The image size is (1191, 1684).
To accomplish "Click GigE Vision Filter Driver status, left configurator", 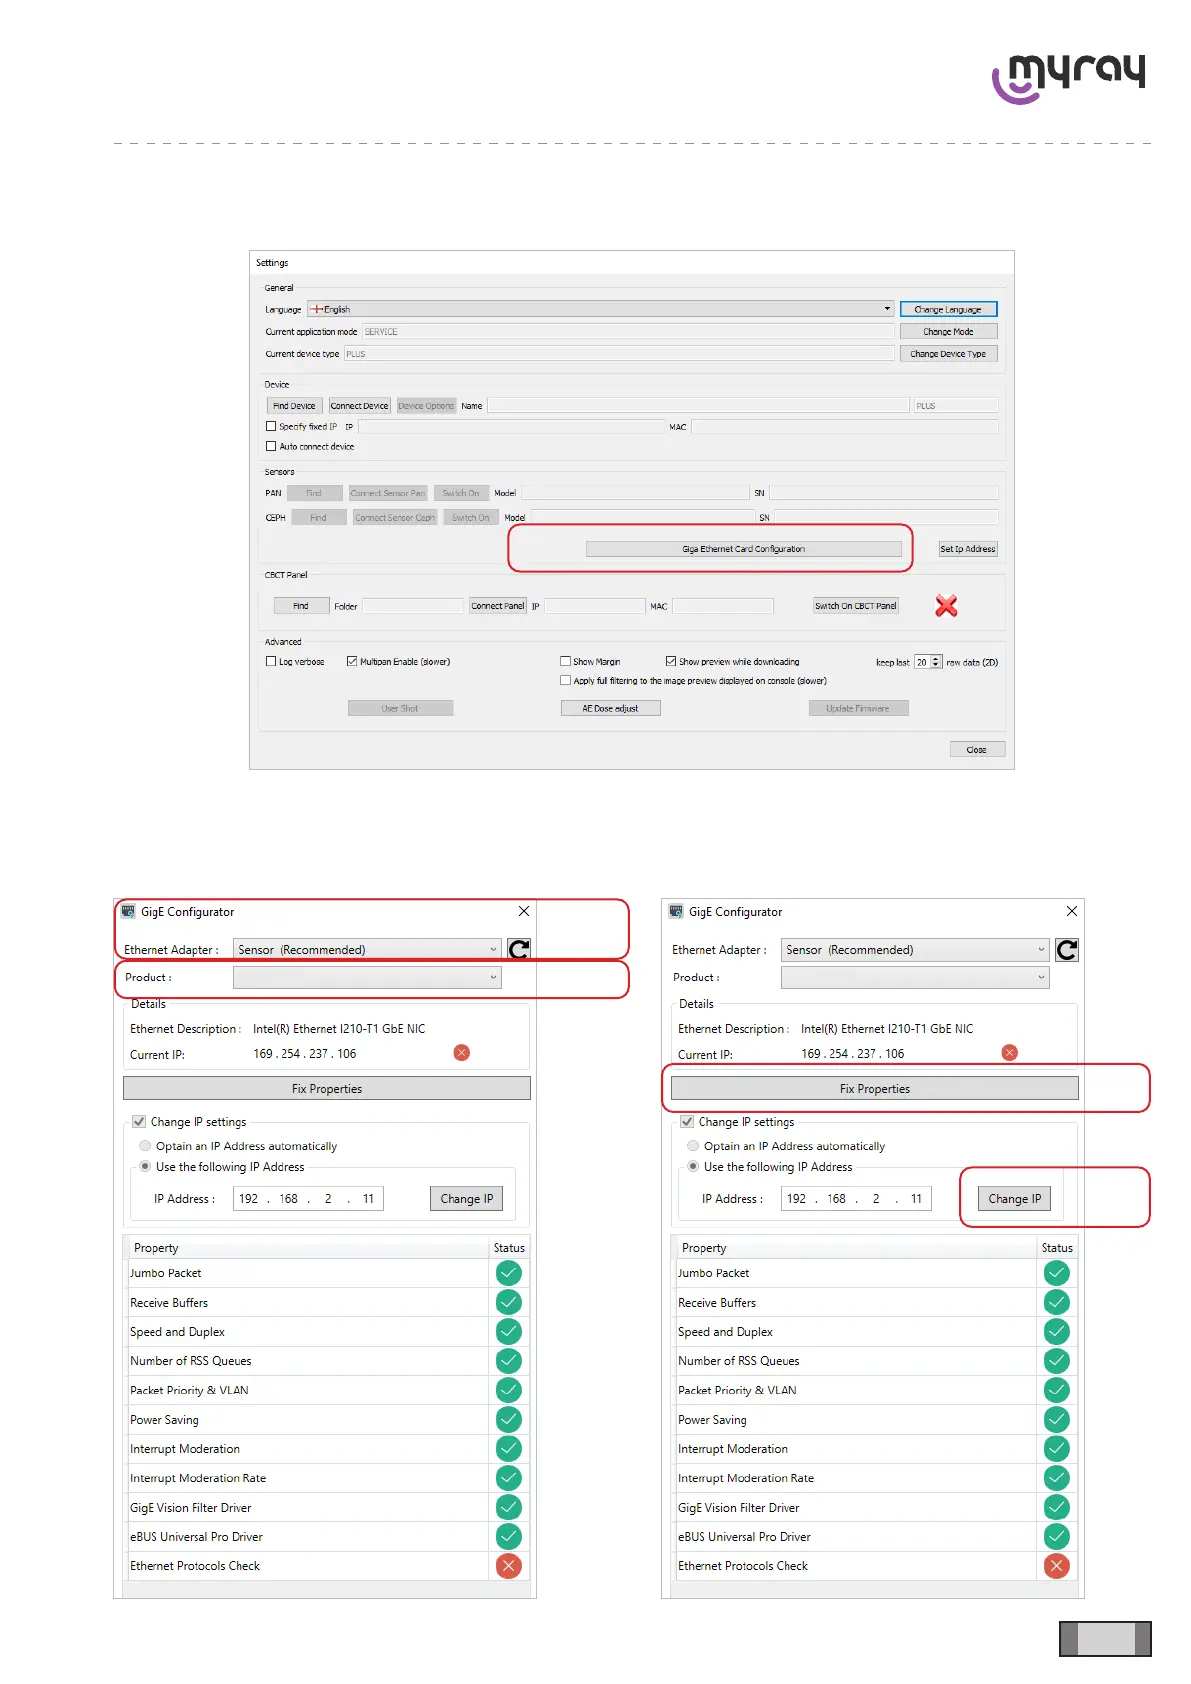I will 509,1507.
